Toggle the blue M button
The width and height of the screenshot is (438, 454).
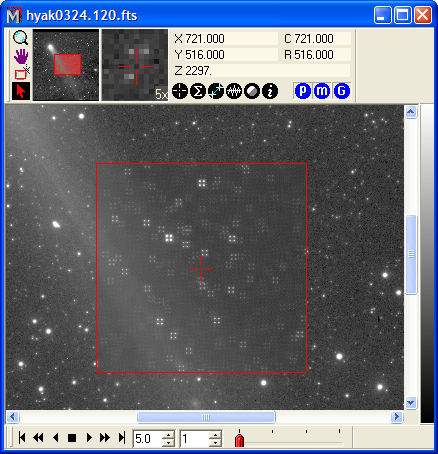click(322, 91)
